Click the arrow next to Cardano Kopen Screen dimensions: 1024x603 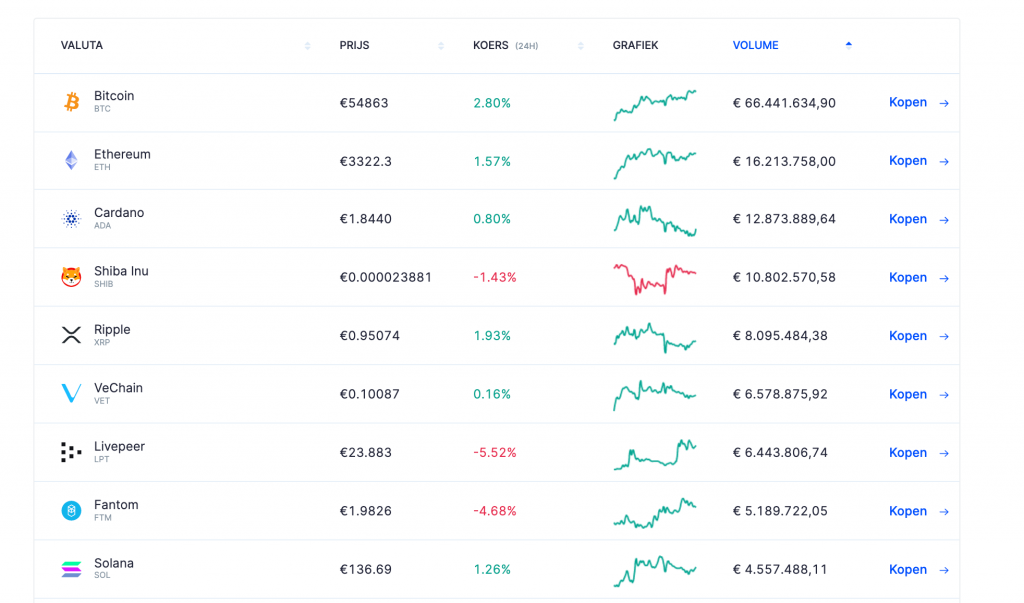944,220
